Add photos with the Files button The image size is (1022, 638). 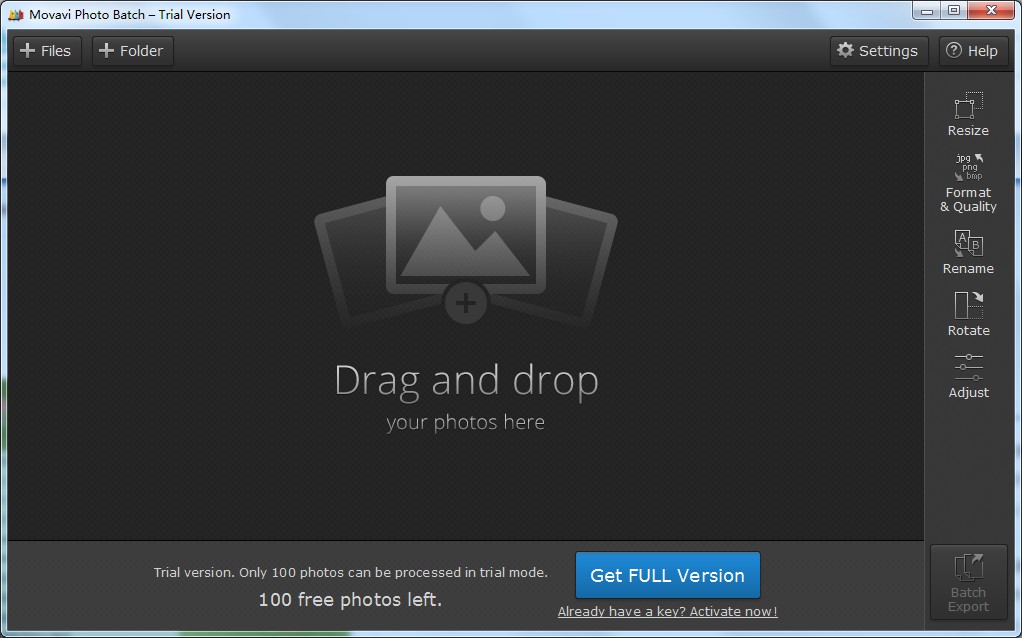[x=47, y=51]
